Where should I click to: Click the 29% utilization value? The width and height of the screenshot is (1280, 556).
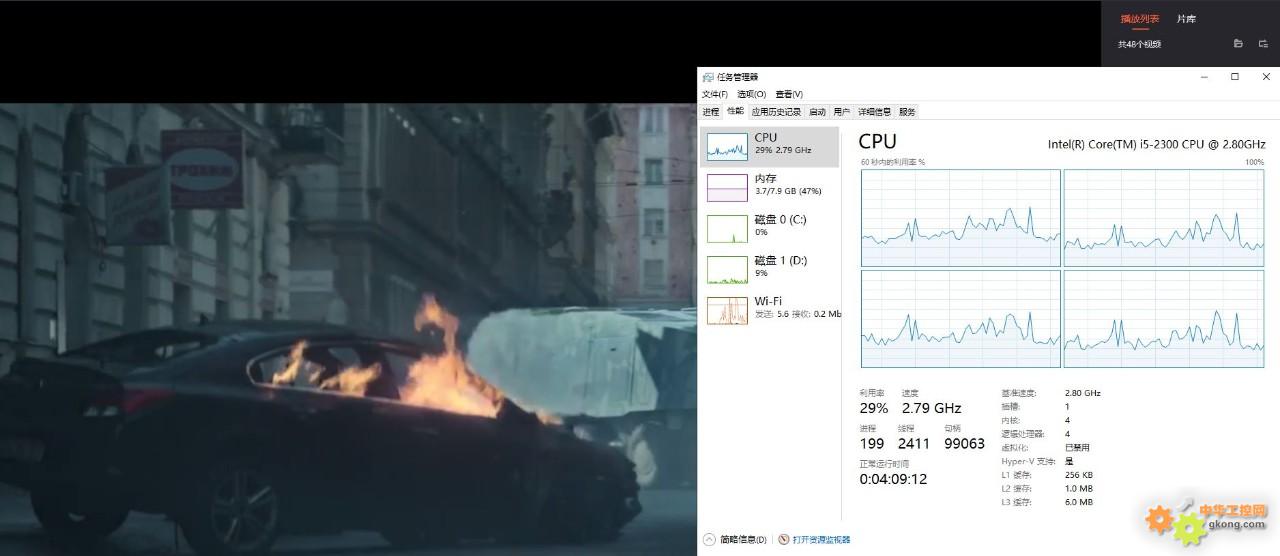873,408
